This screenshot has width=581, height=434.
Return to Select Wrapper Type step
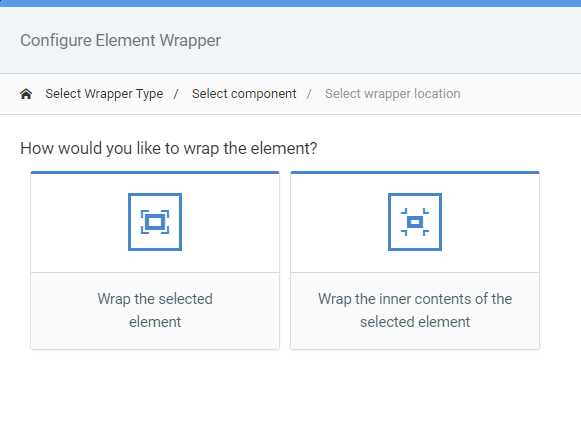click(x=104, y=94)
